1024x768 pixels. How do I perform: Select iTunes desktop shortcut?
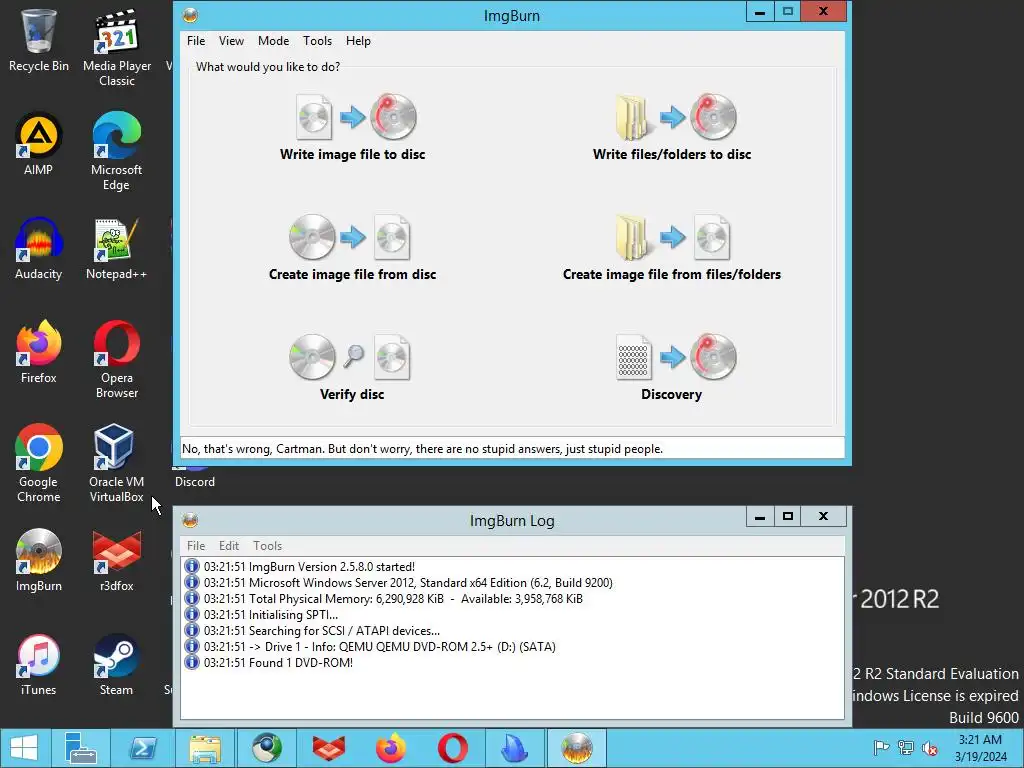point(39,665)
